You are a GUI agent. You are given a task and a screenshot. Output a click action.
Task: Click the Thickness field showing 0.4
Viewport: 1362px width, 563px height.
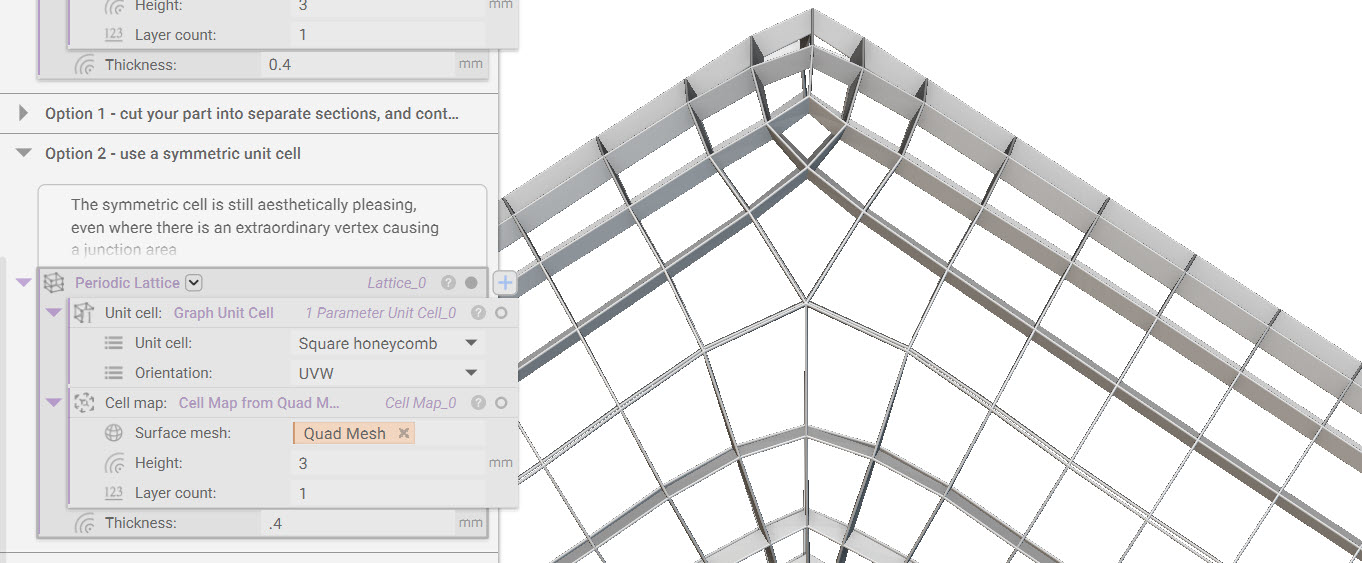point(358,65)
